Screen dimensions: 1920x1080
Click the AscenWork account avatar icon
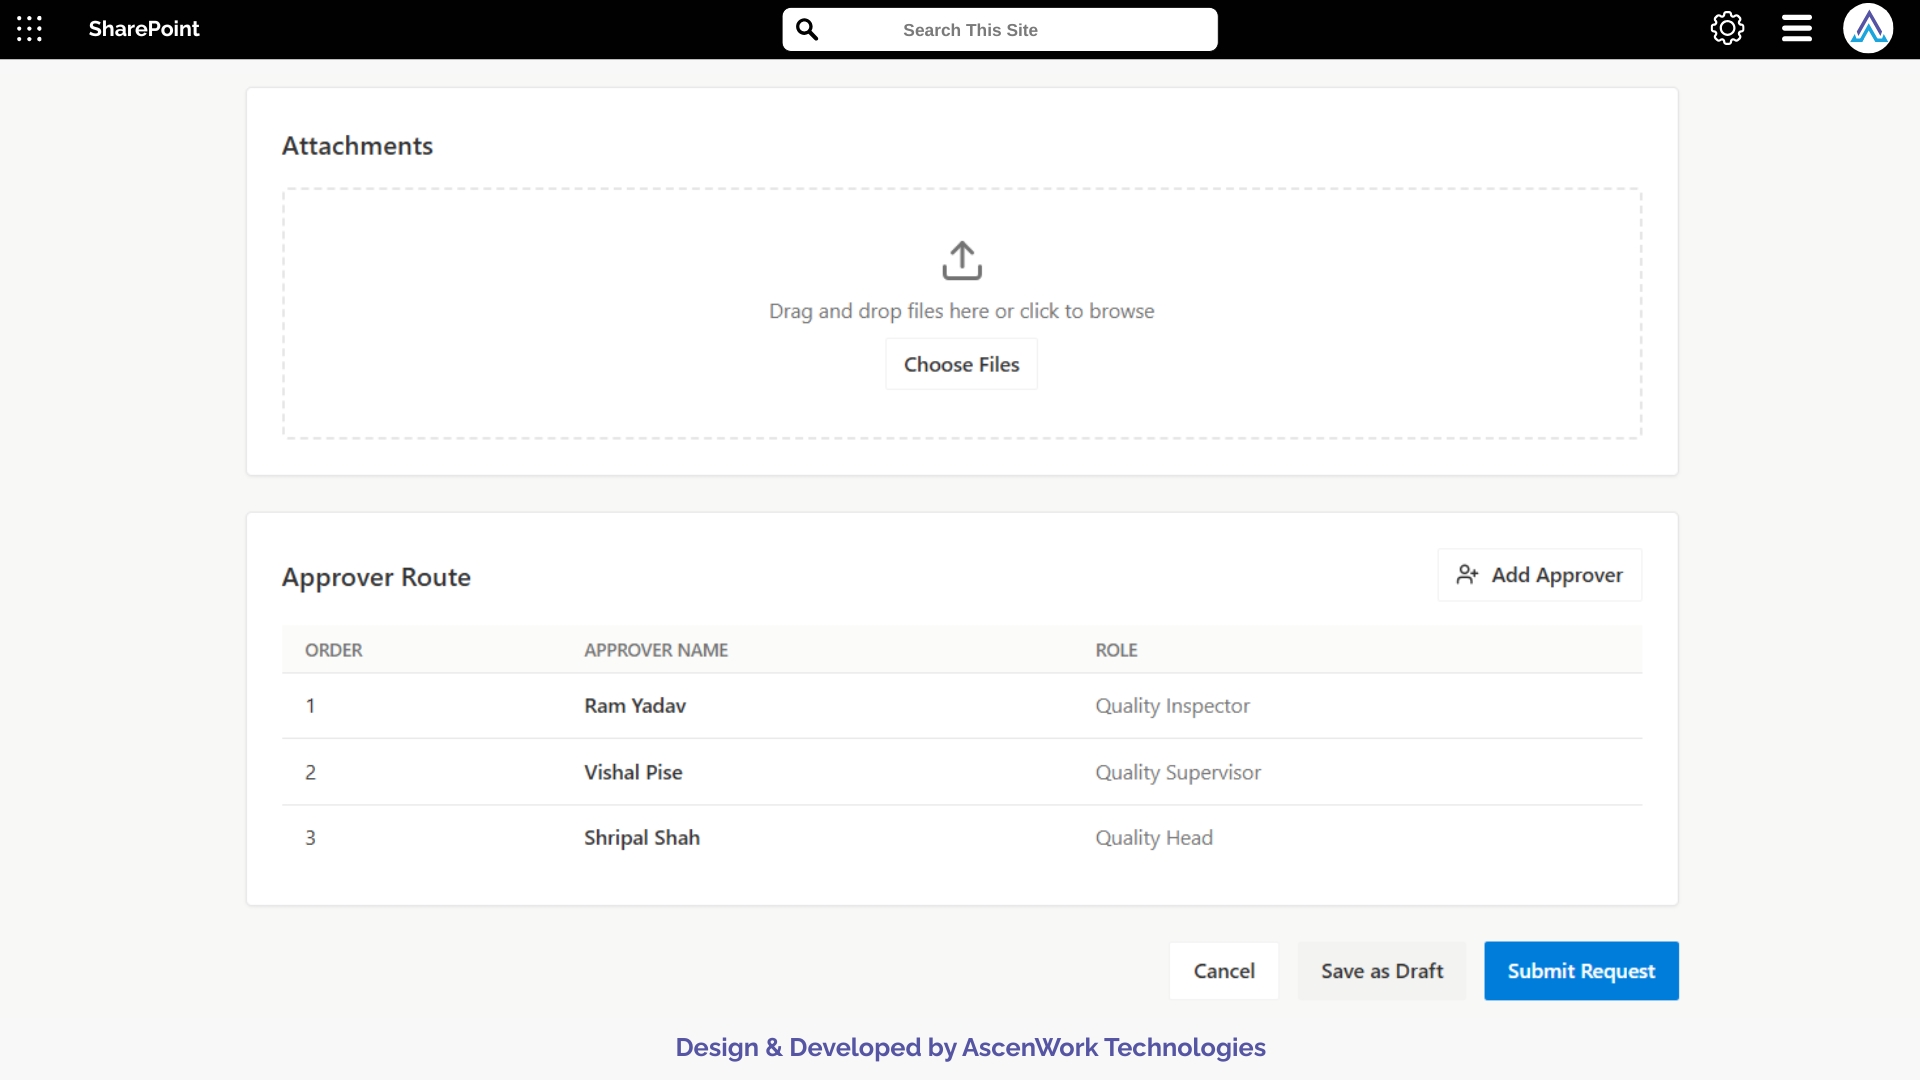click(1868, 28)
